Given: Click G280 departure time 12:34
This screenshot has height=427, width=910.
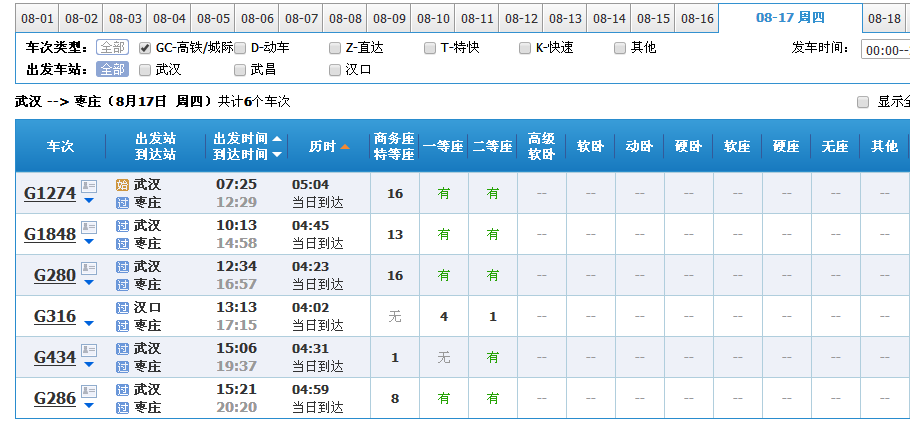Looking at the screenshot, I should click(x=236, y=267).
